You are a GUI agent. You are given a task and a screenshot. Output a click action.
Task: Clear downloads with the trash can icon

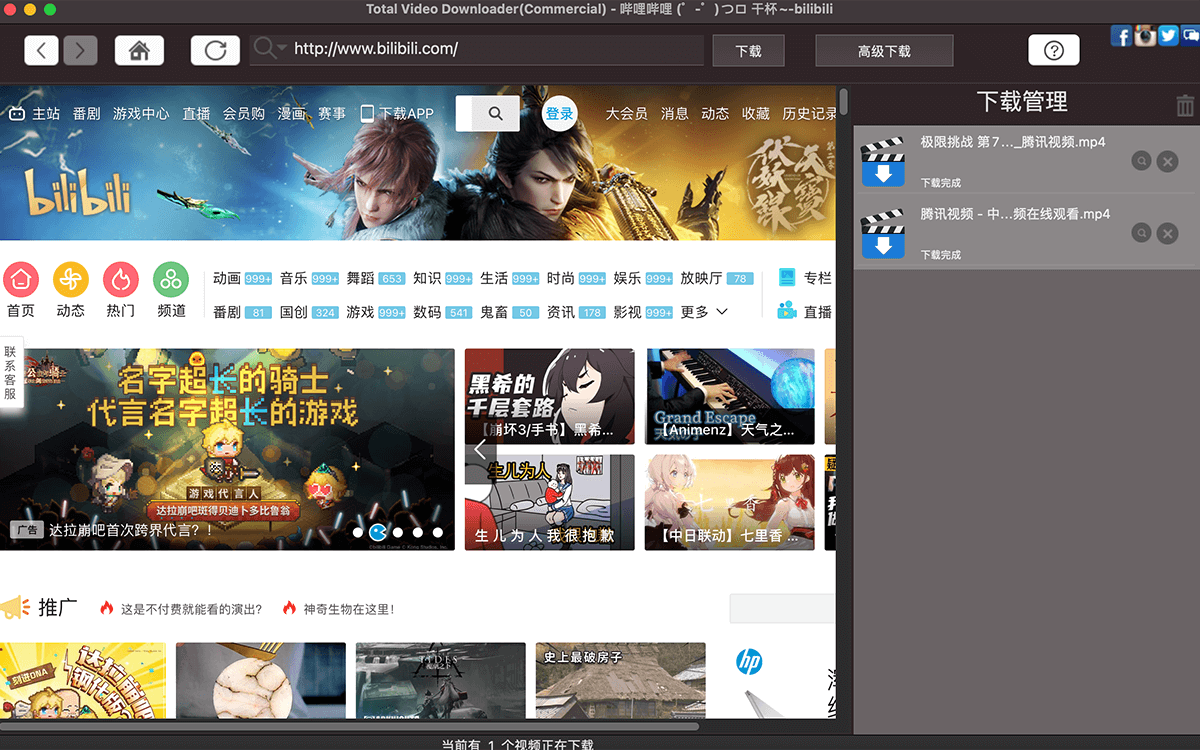coord(1185,105)
